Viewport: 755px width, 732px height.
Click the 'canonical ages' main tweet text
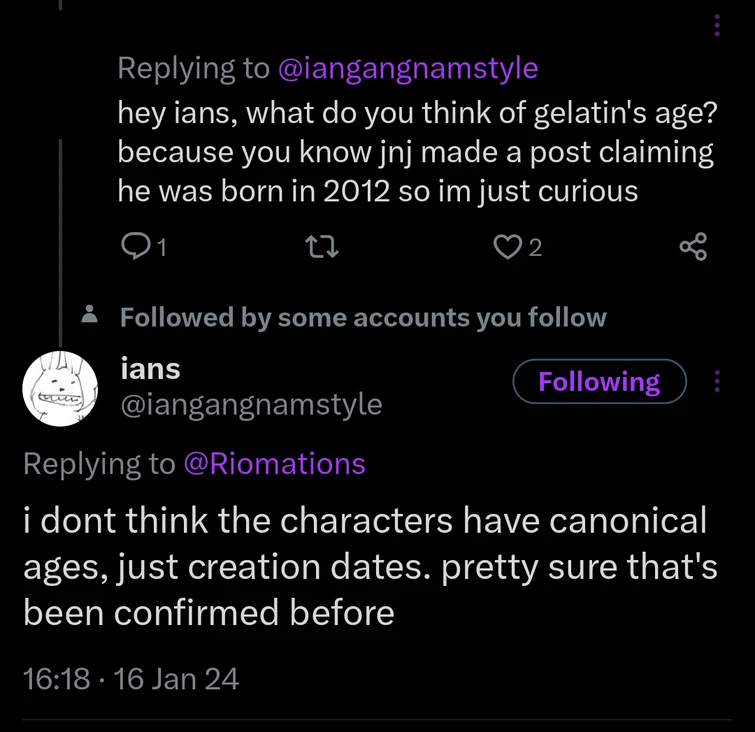click(x=370, y=566)
